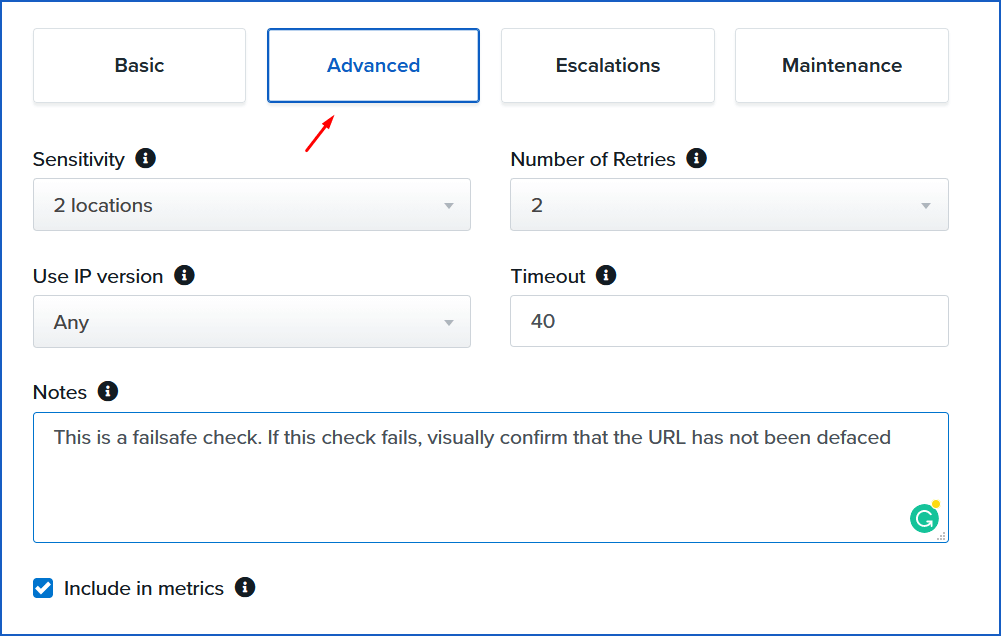Click the 'Include in metrics' label text

click(x=144, y=588)
